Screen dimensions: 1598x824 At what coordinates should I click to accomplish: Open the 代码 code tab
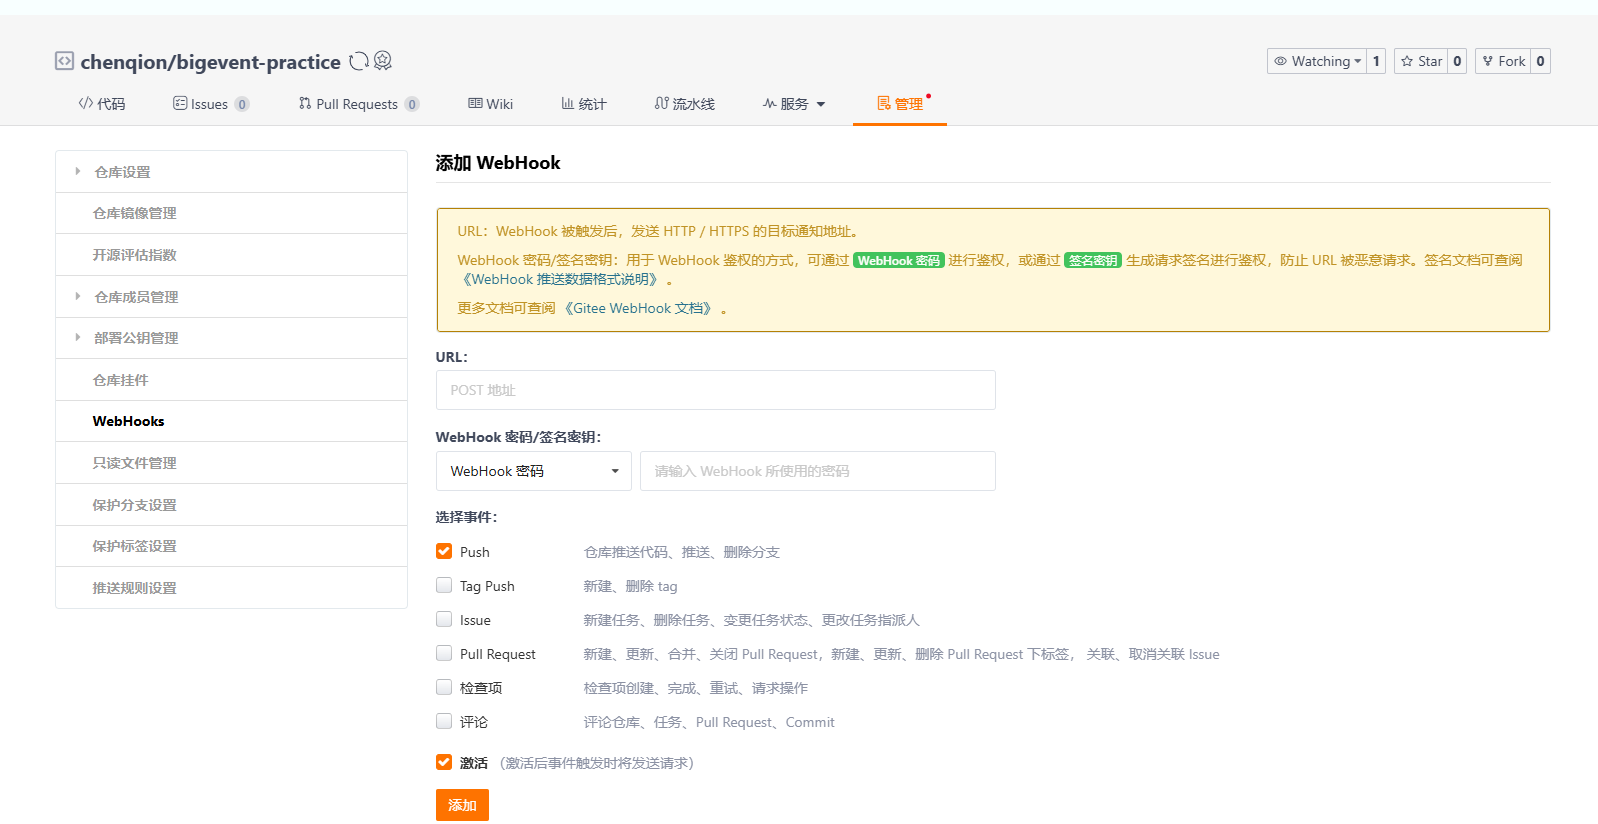point(102,104)
